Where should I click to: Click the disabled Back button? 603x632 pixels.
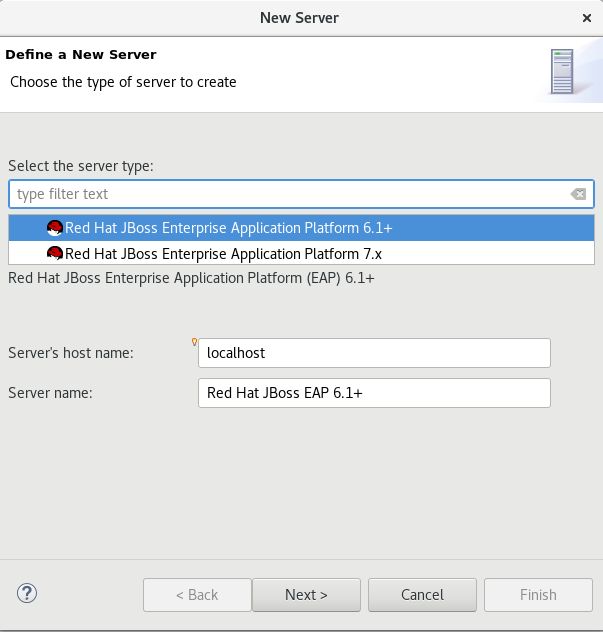click(197, 595)
